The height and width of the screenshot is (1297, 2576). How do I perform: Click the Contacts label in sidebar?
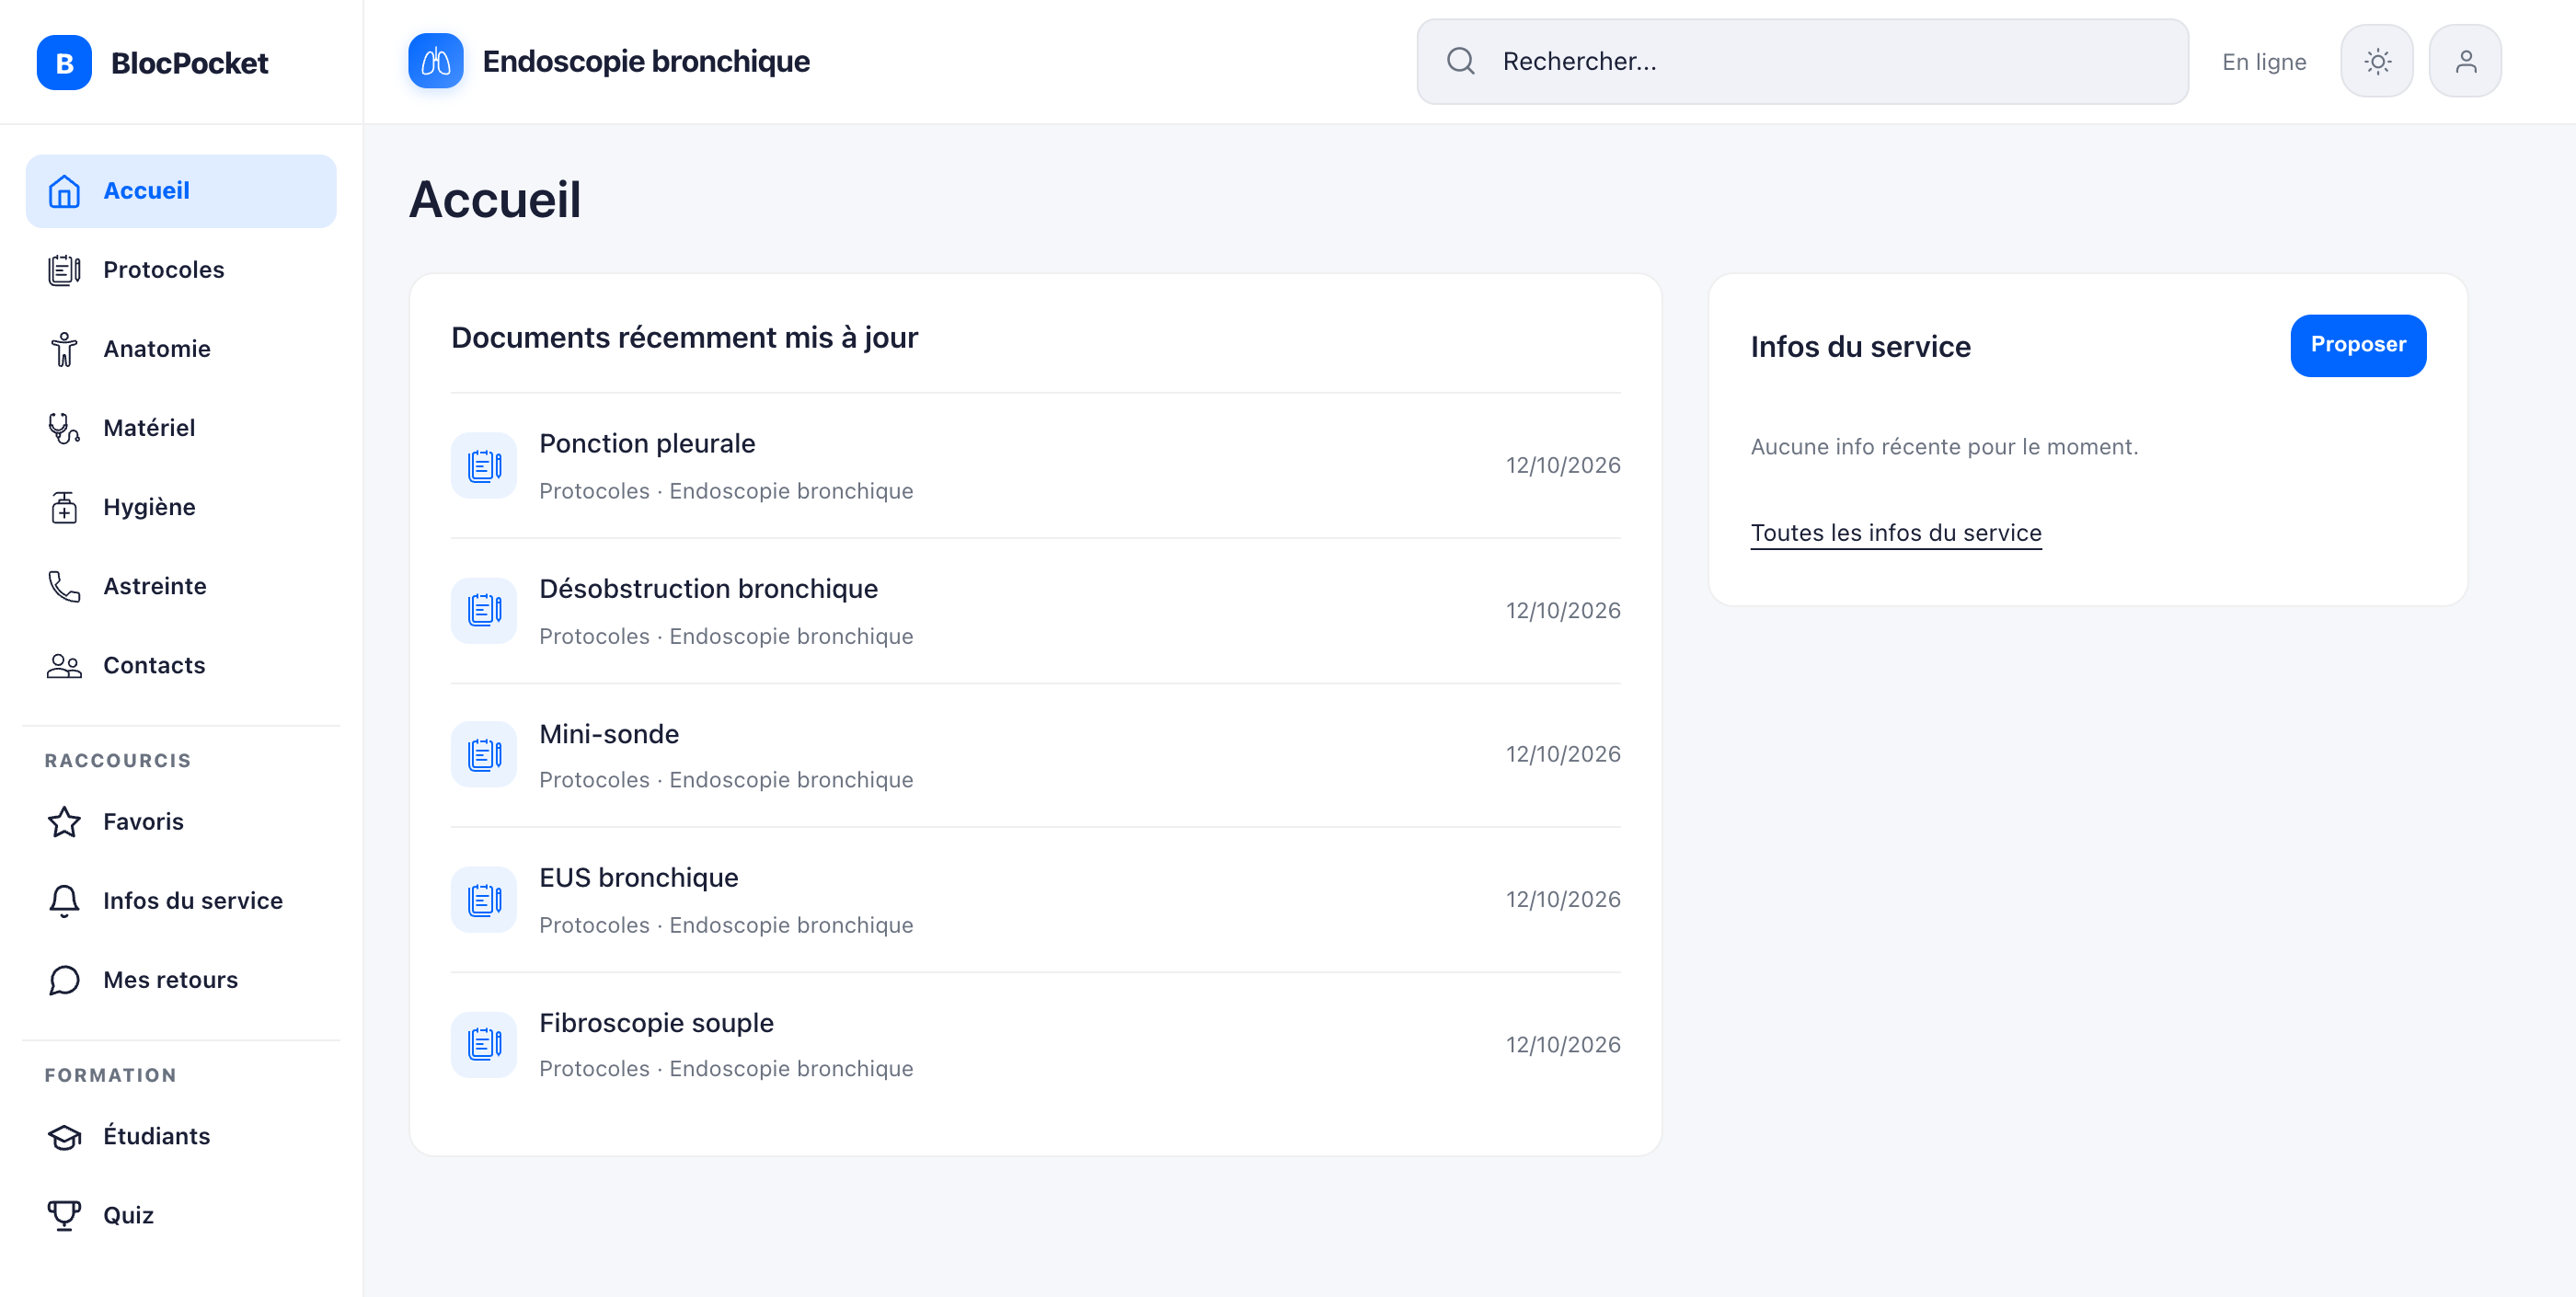coord(154,665)
